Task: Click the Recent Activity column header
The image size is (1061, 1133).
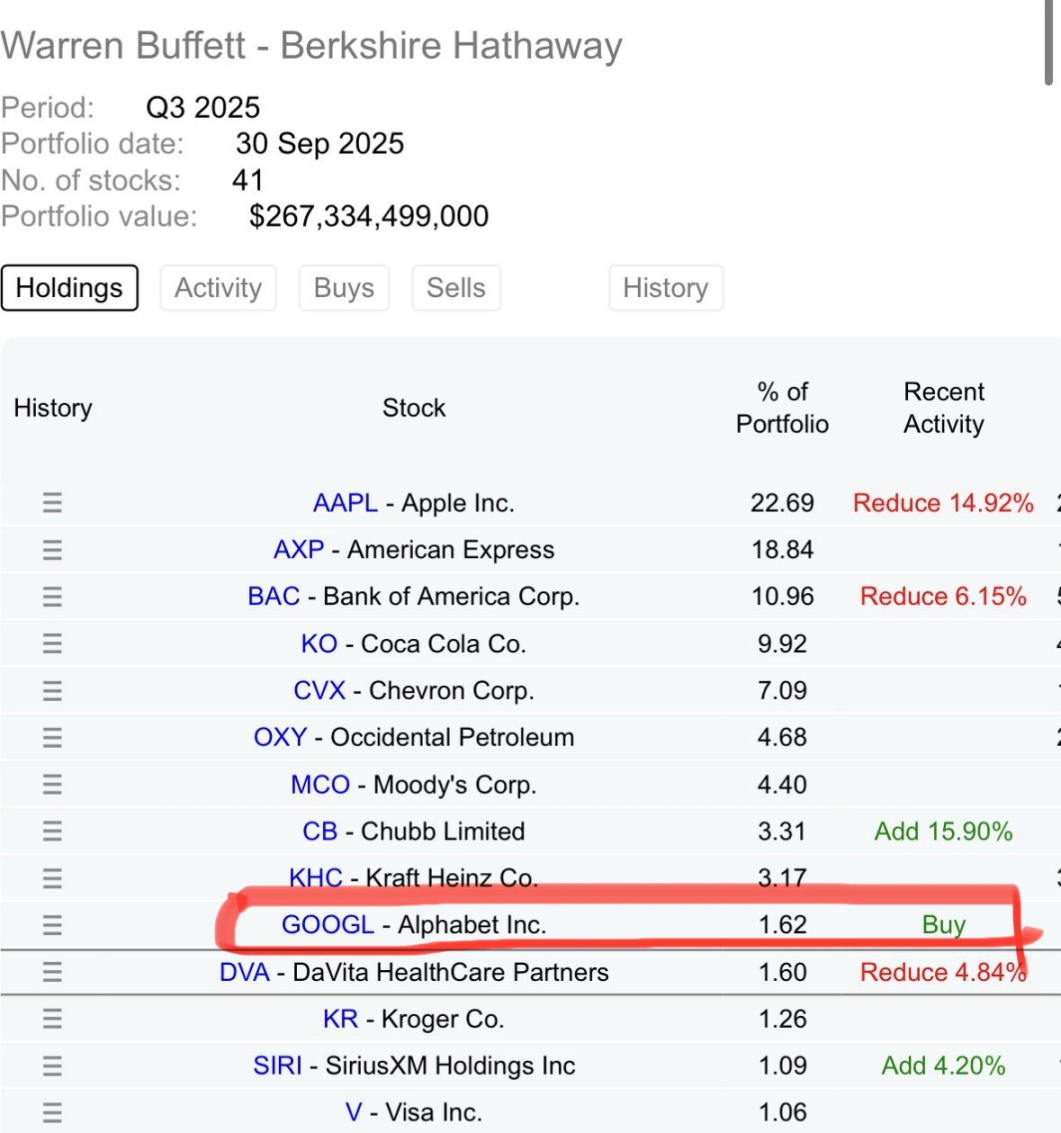Action: tap(943, 408)
